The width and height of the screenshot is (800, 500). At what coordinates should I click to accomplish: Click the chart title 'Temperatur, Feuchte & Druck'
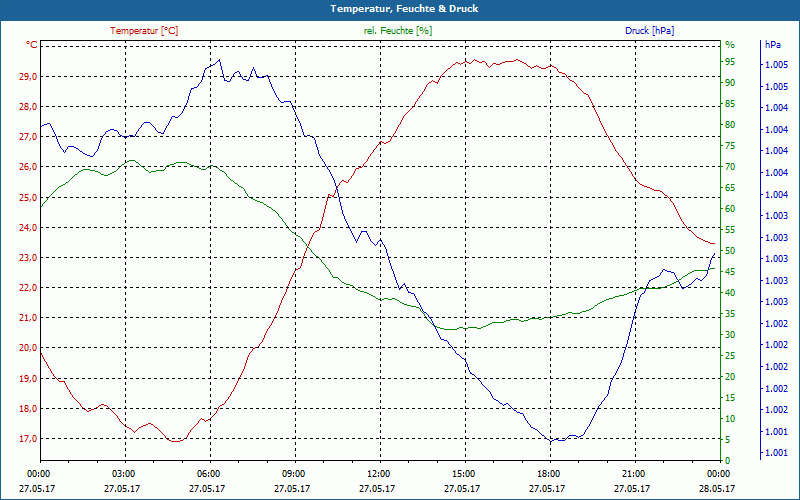(x=404, y=9)
